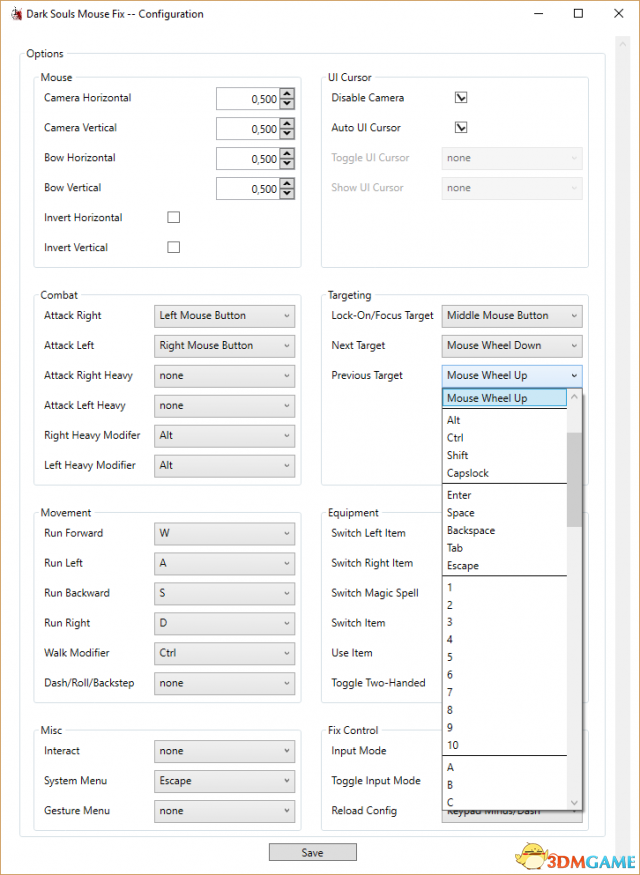Increase Bow Horizontal spinner value
The width and height of the screenshot is (640, 875).
click(287, 154)
